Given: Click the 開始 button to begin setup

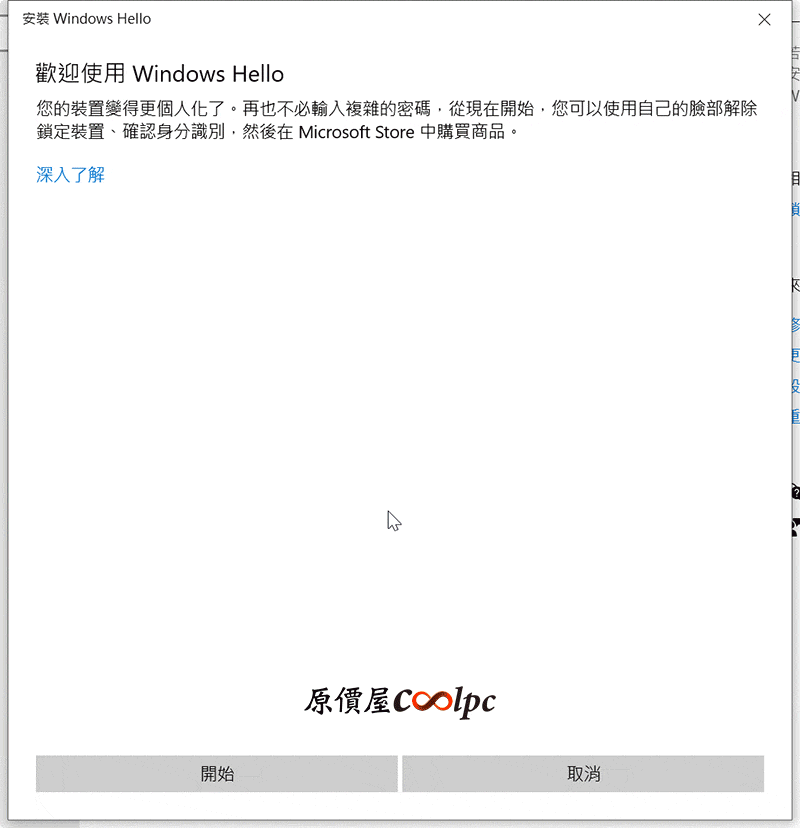Looking at the screenshot, I should tap(217, 774).
